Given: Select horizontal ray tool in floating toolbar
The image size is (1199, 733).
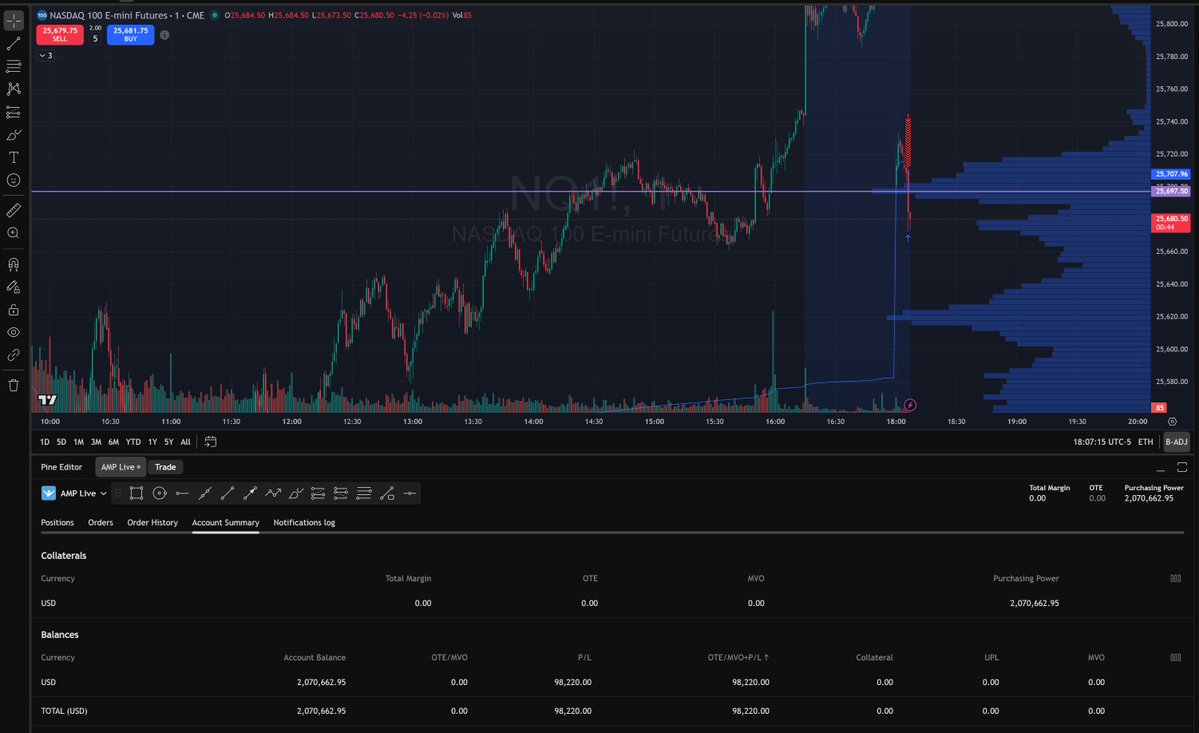Looking at the screenshot, I should click(182, 494).
